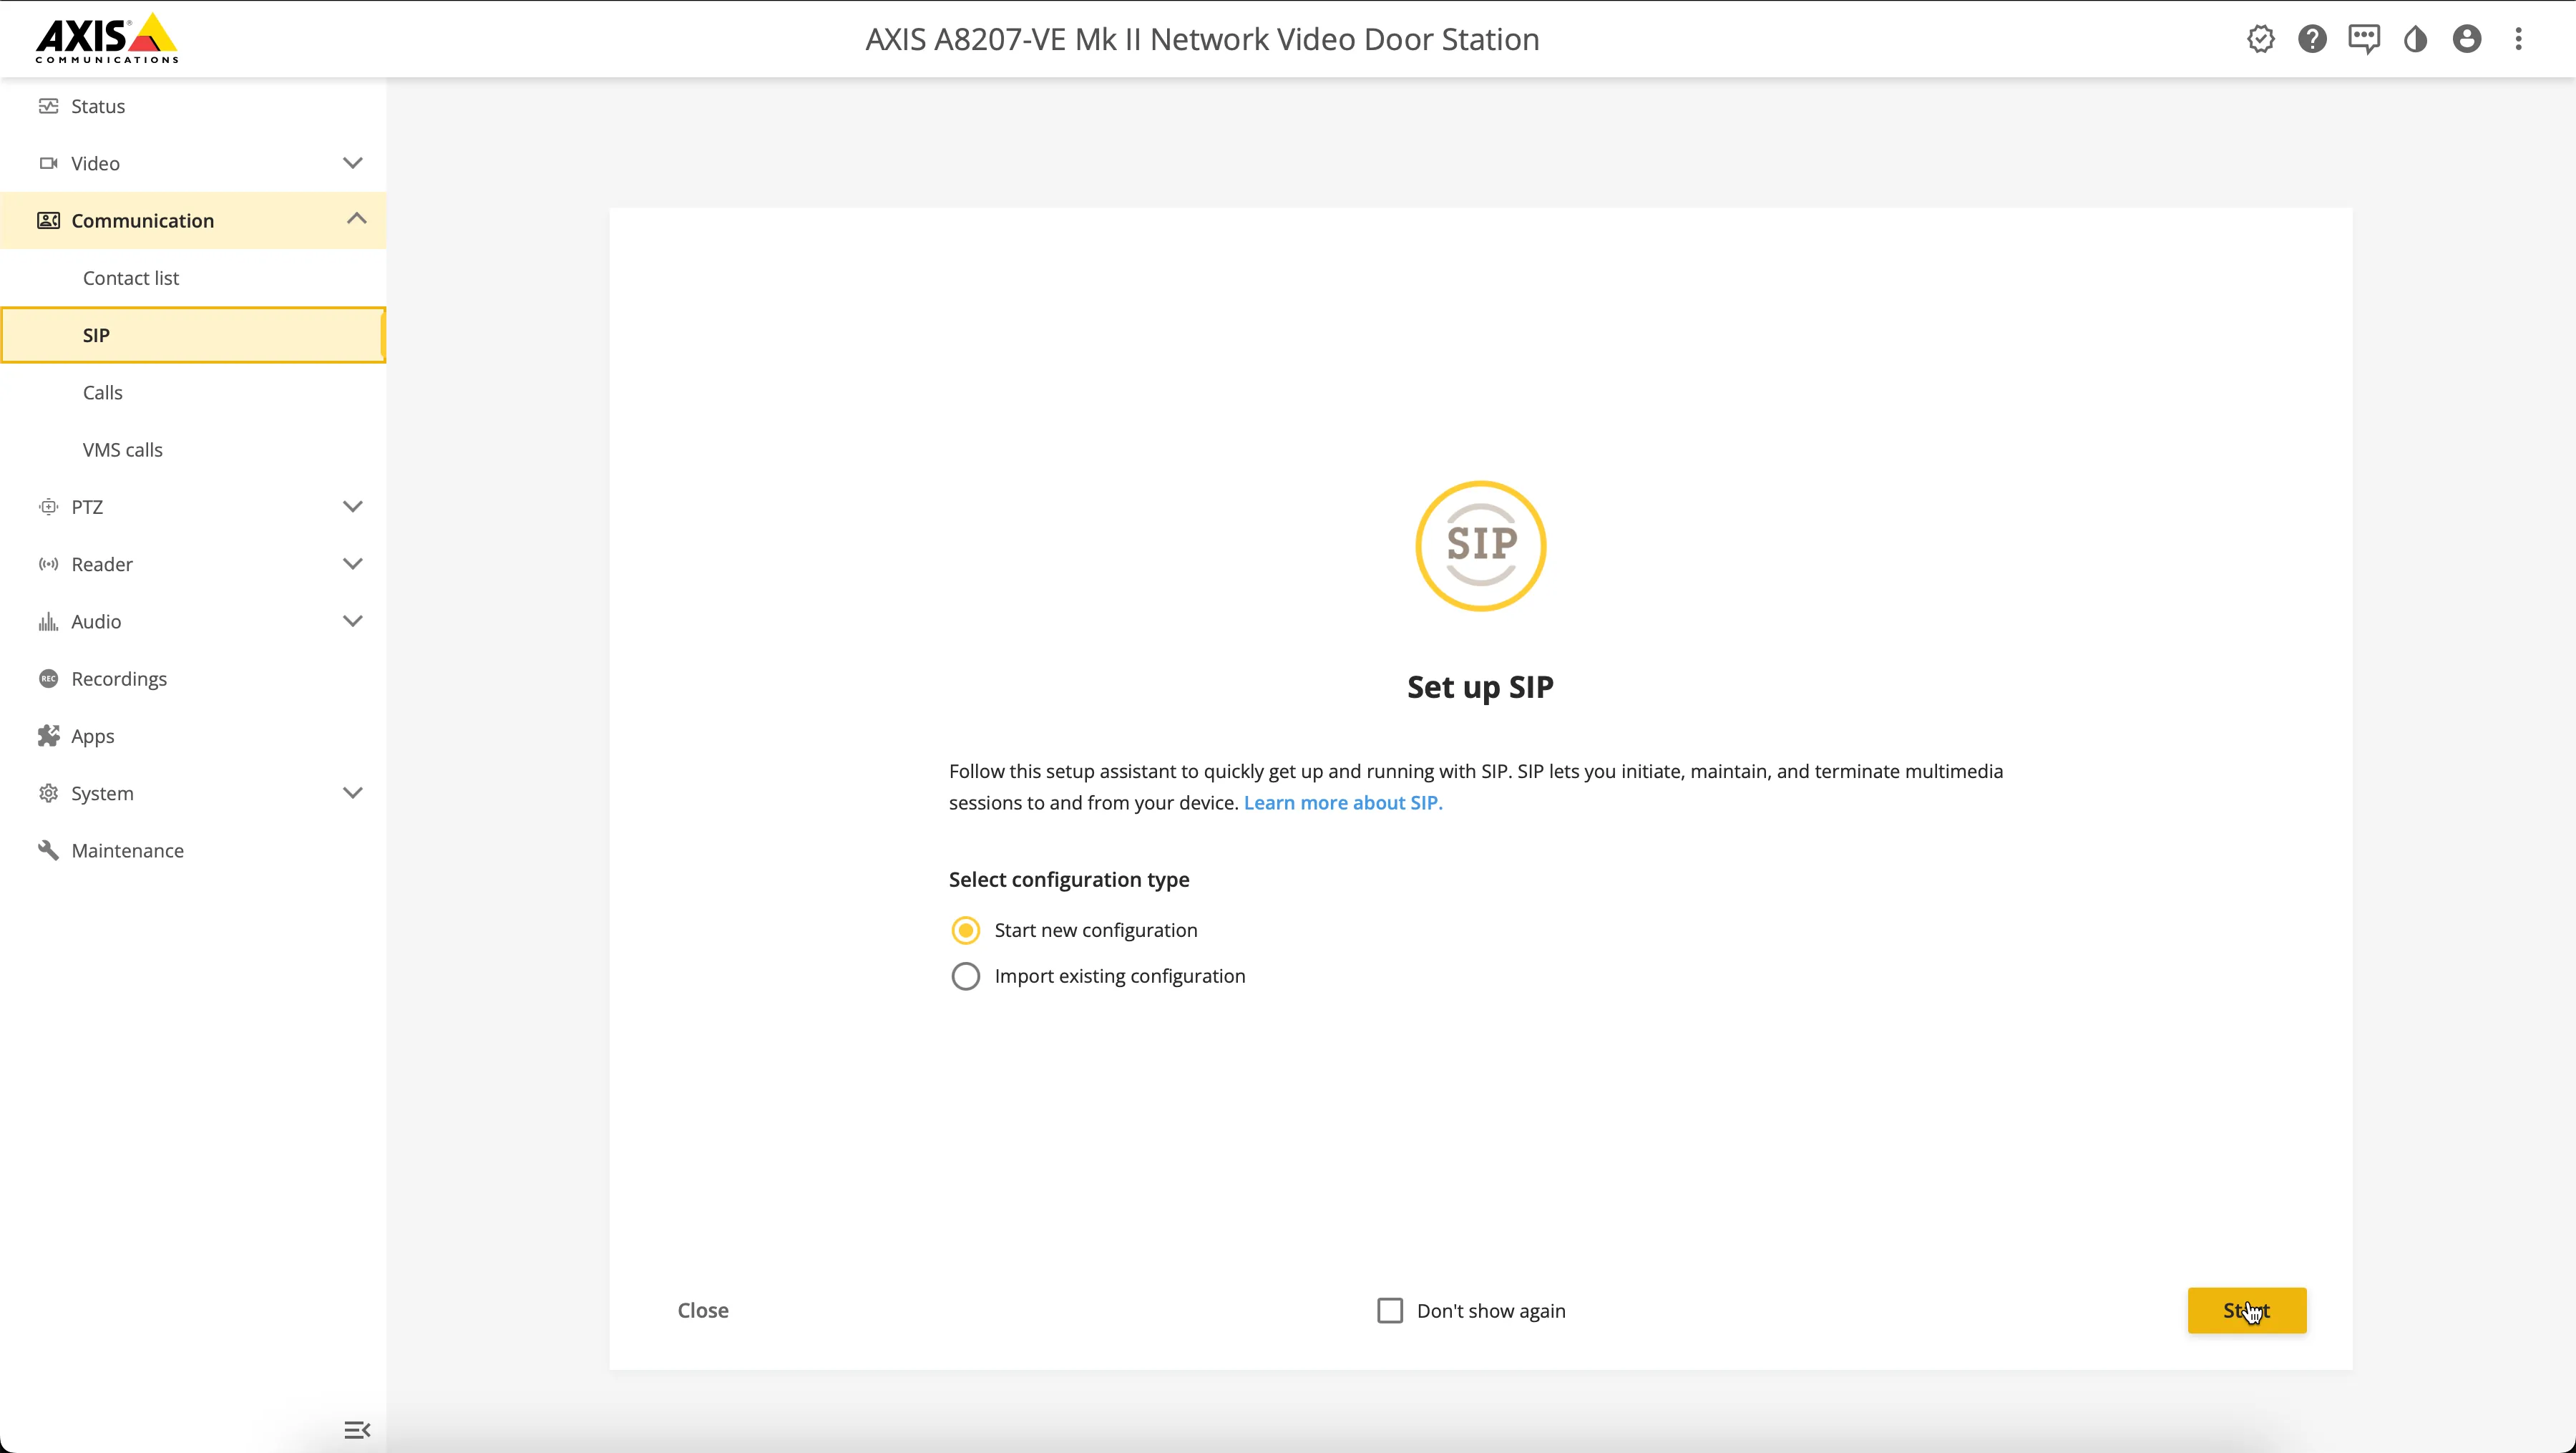The image size is (2576, 1453).
Task: Toggle the theme contrast icon
Action: pyautogui.click(x=2416, y=39)
